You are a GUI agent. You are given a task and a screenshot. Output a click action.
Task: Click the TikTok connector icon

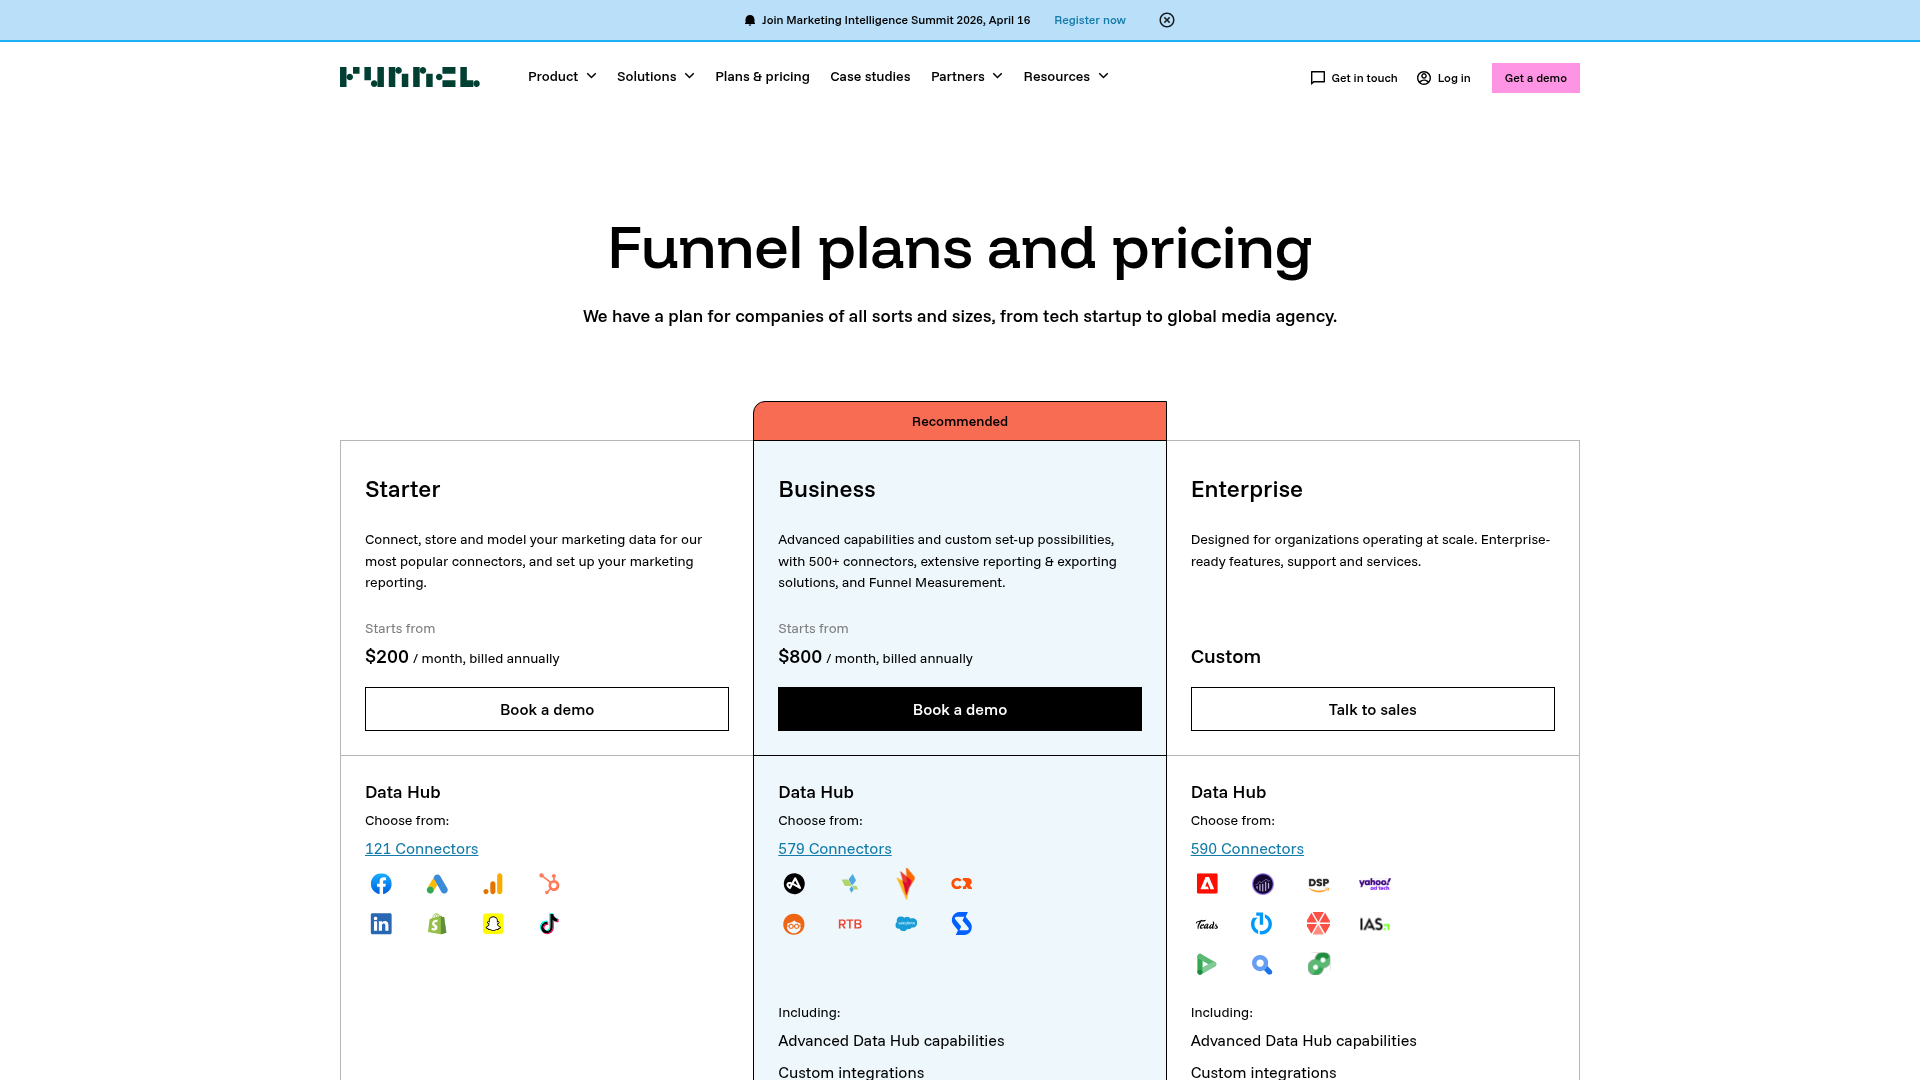point(549,924)
